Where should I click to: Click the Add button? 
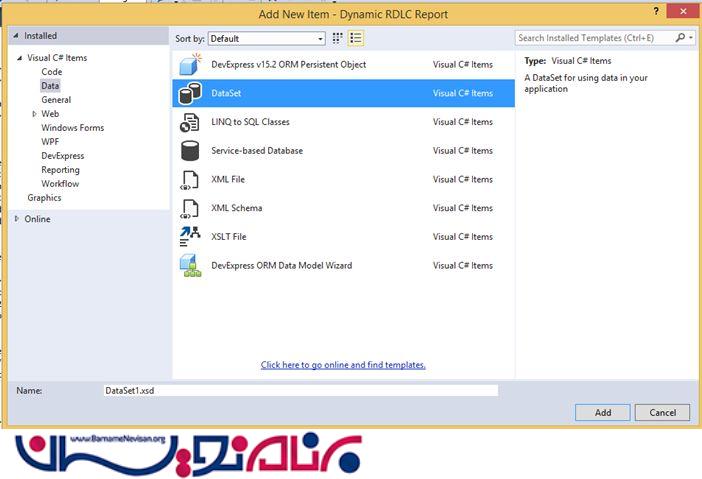point(602,412)
